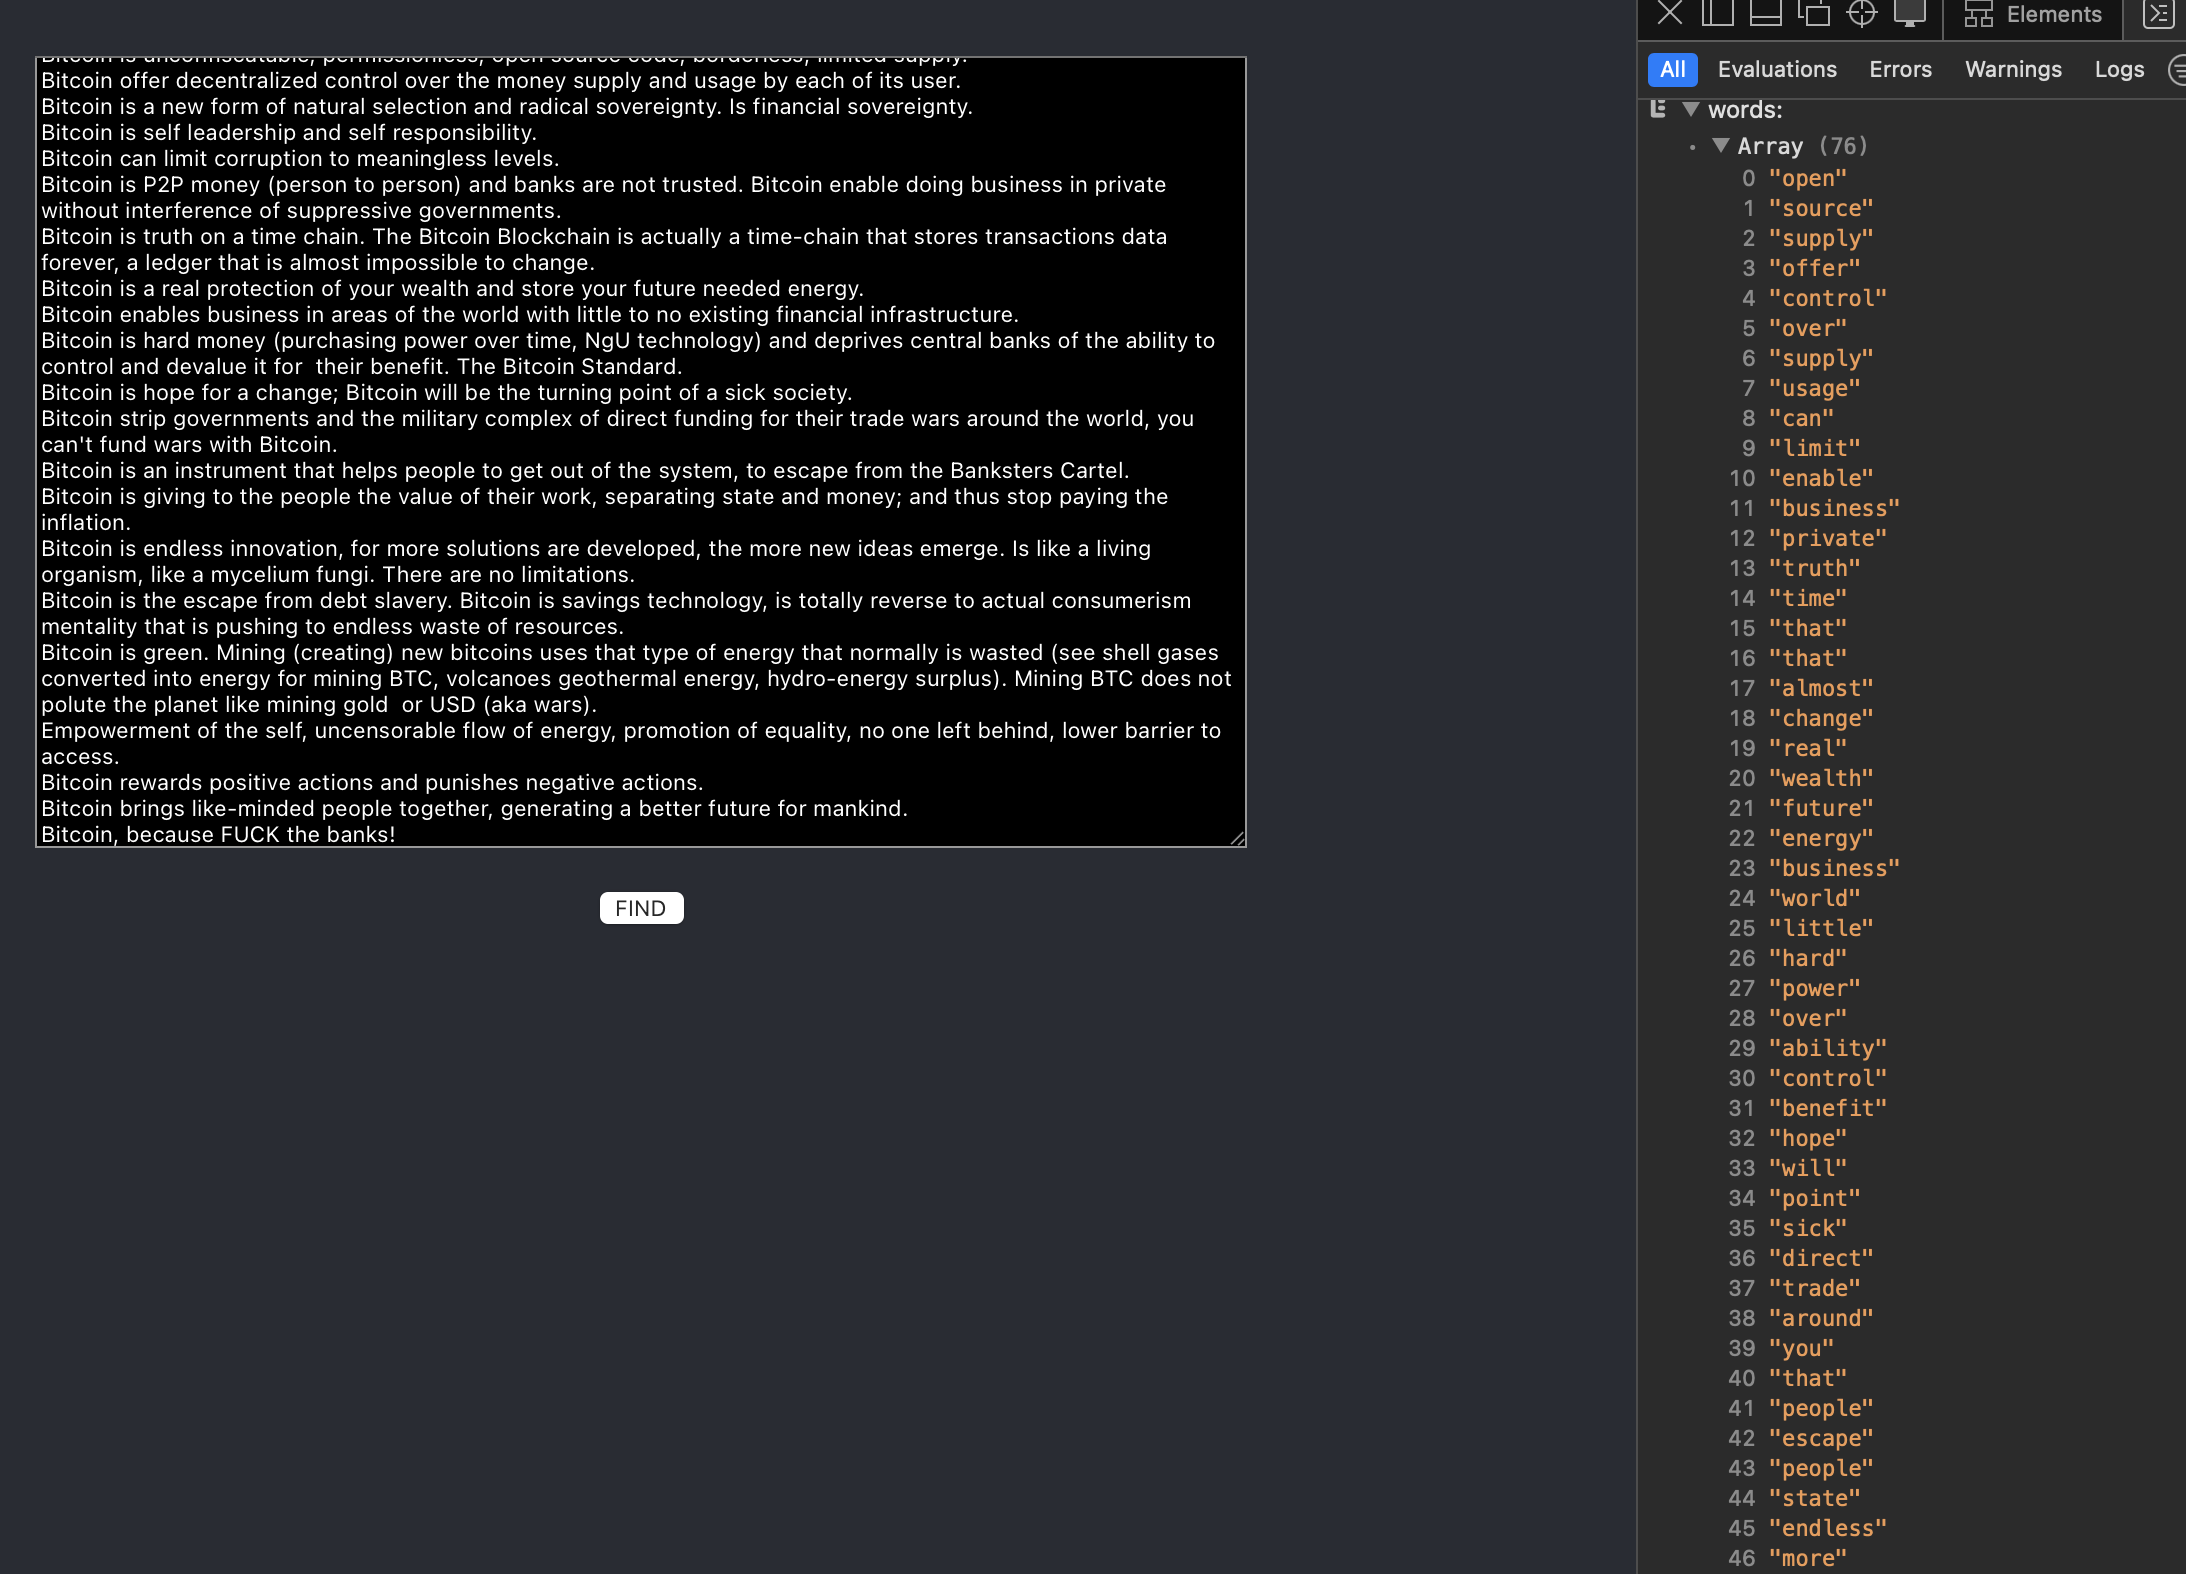Collapse the words disclosure triangle
This screenshot has width=2186, height=1574.
(x=1691, y=109)
